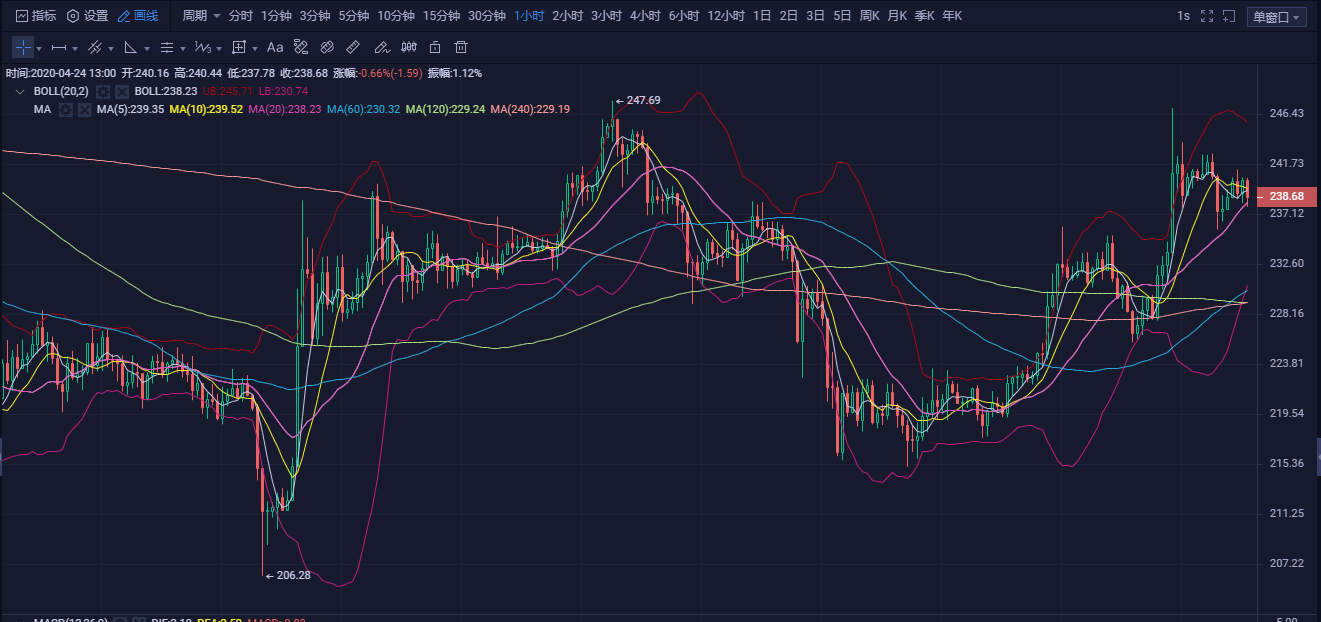The width and height of the screenshot is (1321, 622).
Task: Select the 3日 interval
Action: (816, 16)
